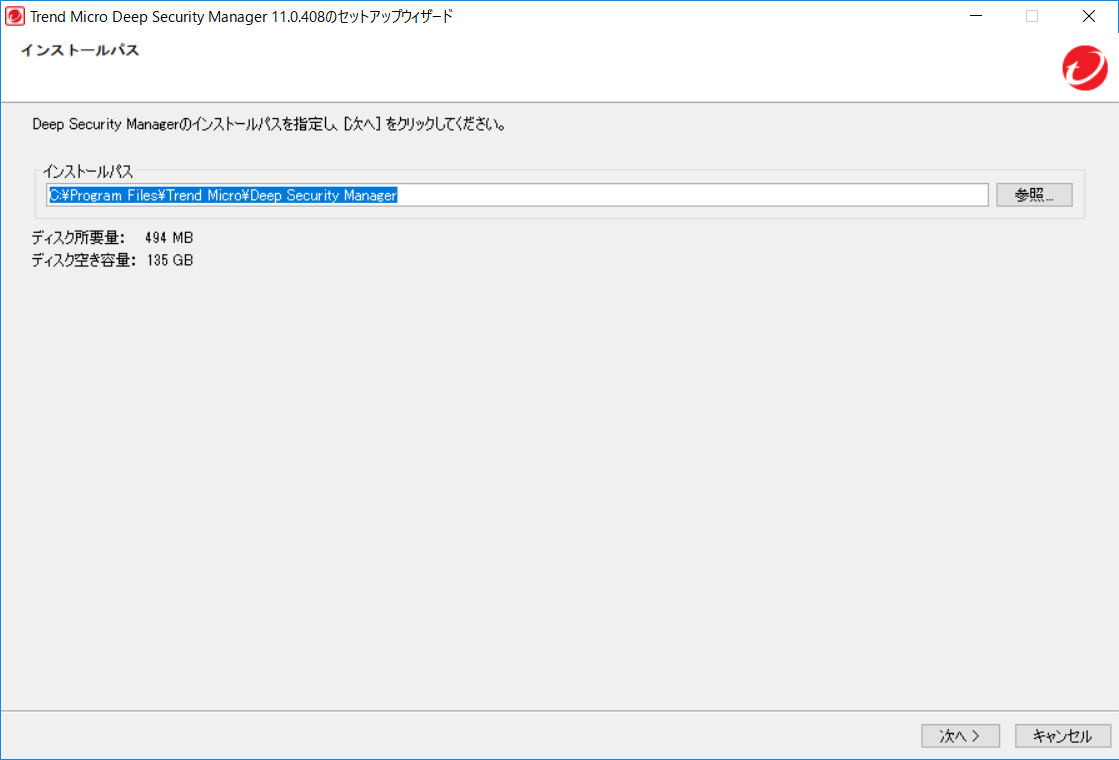Open the 参照... (Browse) folder dialog
Screen dimensions: 1119x760
click(1034, 195)
